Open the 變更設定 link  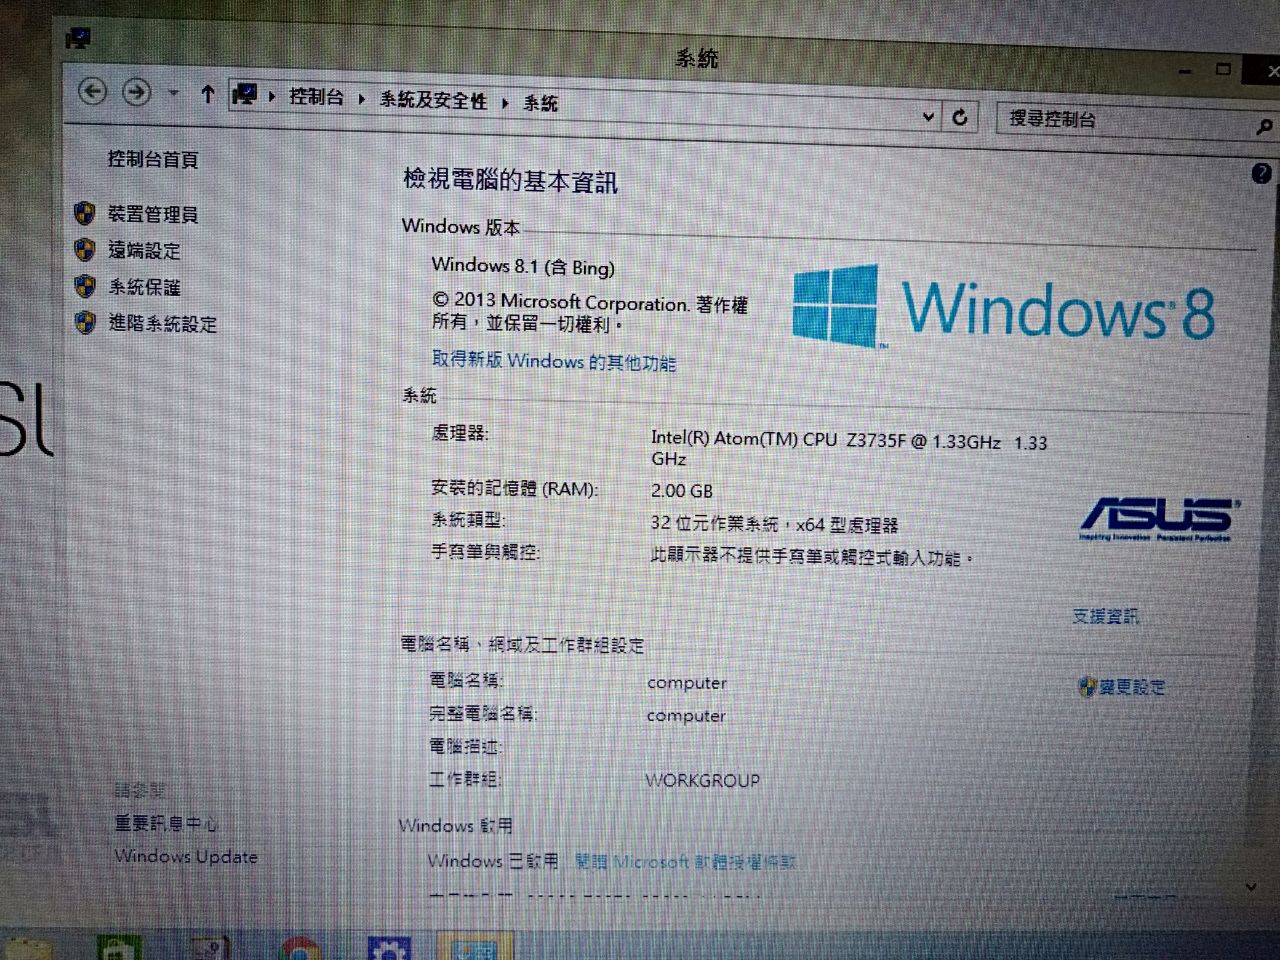point(1132,687)
